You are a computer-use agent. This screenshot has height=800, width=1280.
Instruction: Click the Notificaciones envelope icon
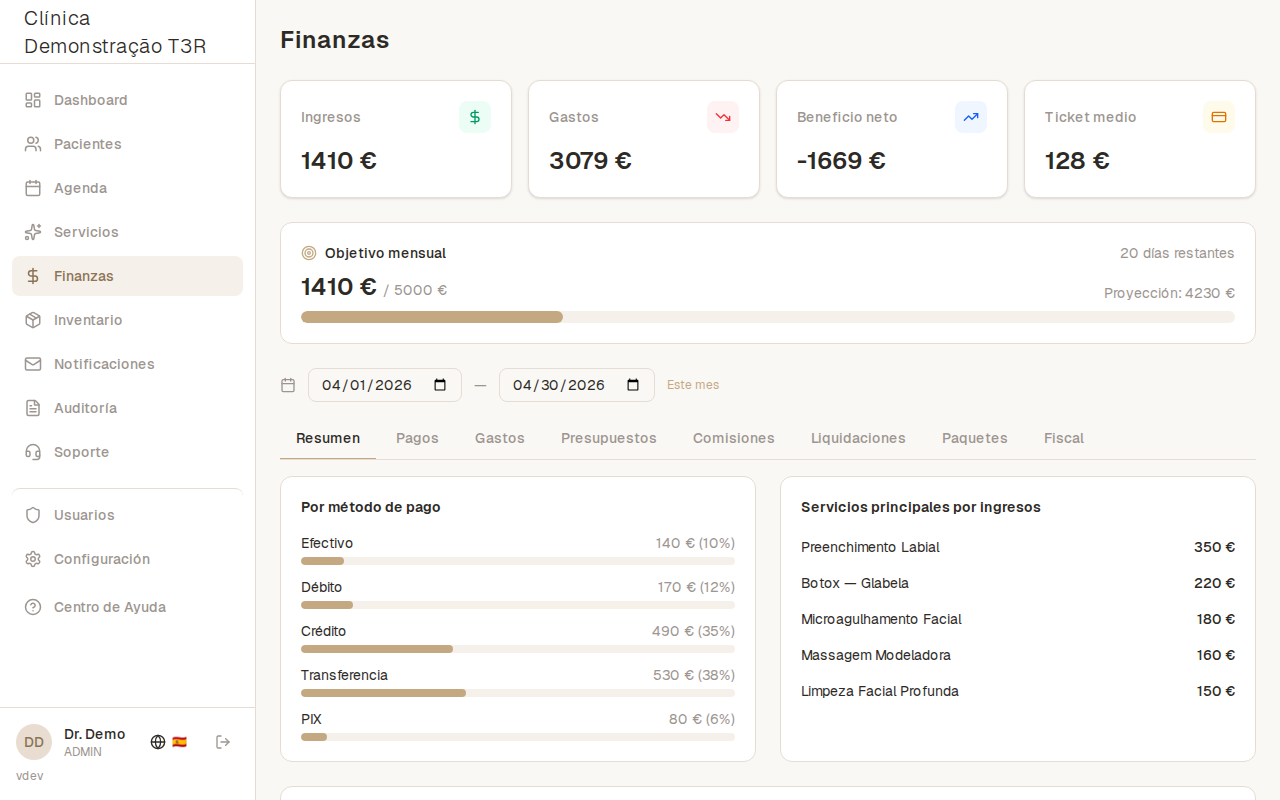click(31, 364)
